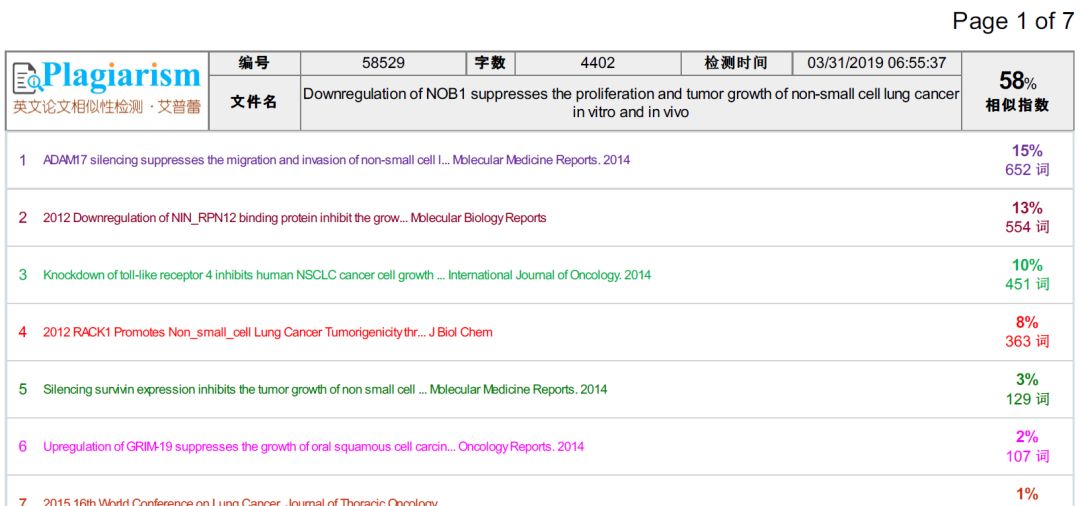This screenshot has height=506, width=1080.
Task: Select the 107 词 word count
Action: [x=1027, y=455]
